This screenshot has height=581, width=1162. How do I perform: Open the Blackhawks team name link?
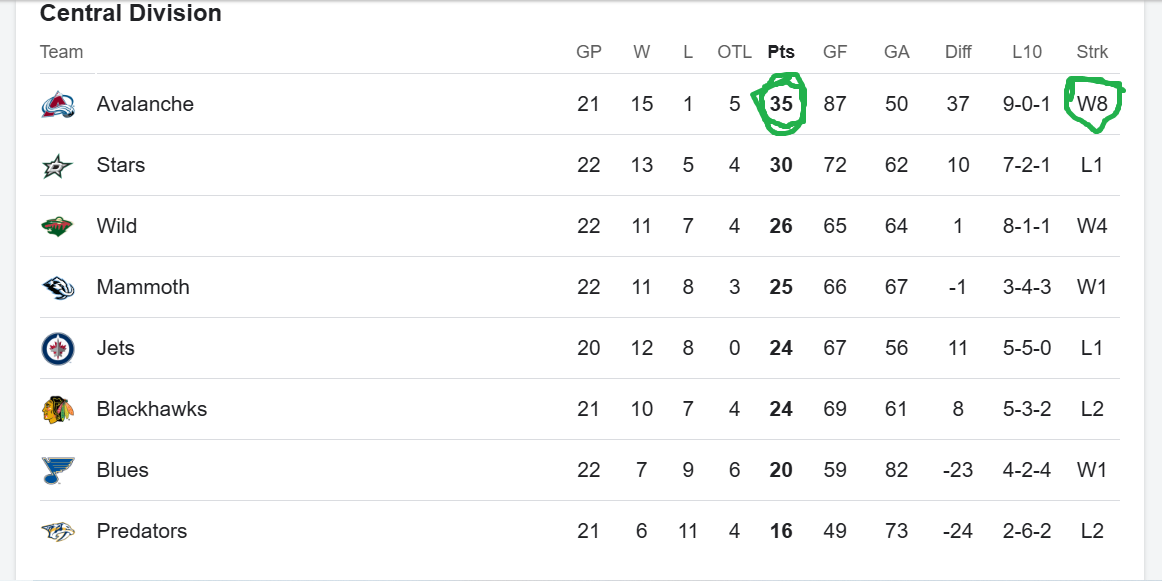151,409
